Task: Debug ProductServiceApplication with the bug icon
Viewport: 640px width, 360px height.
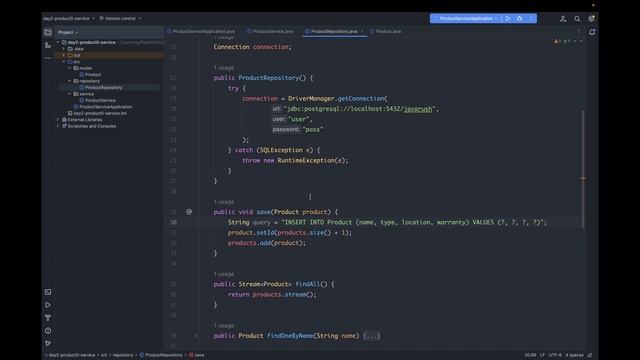Action: tap(520, 18)
